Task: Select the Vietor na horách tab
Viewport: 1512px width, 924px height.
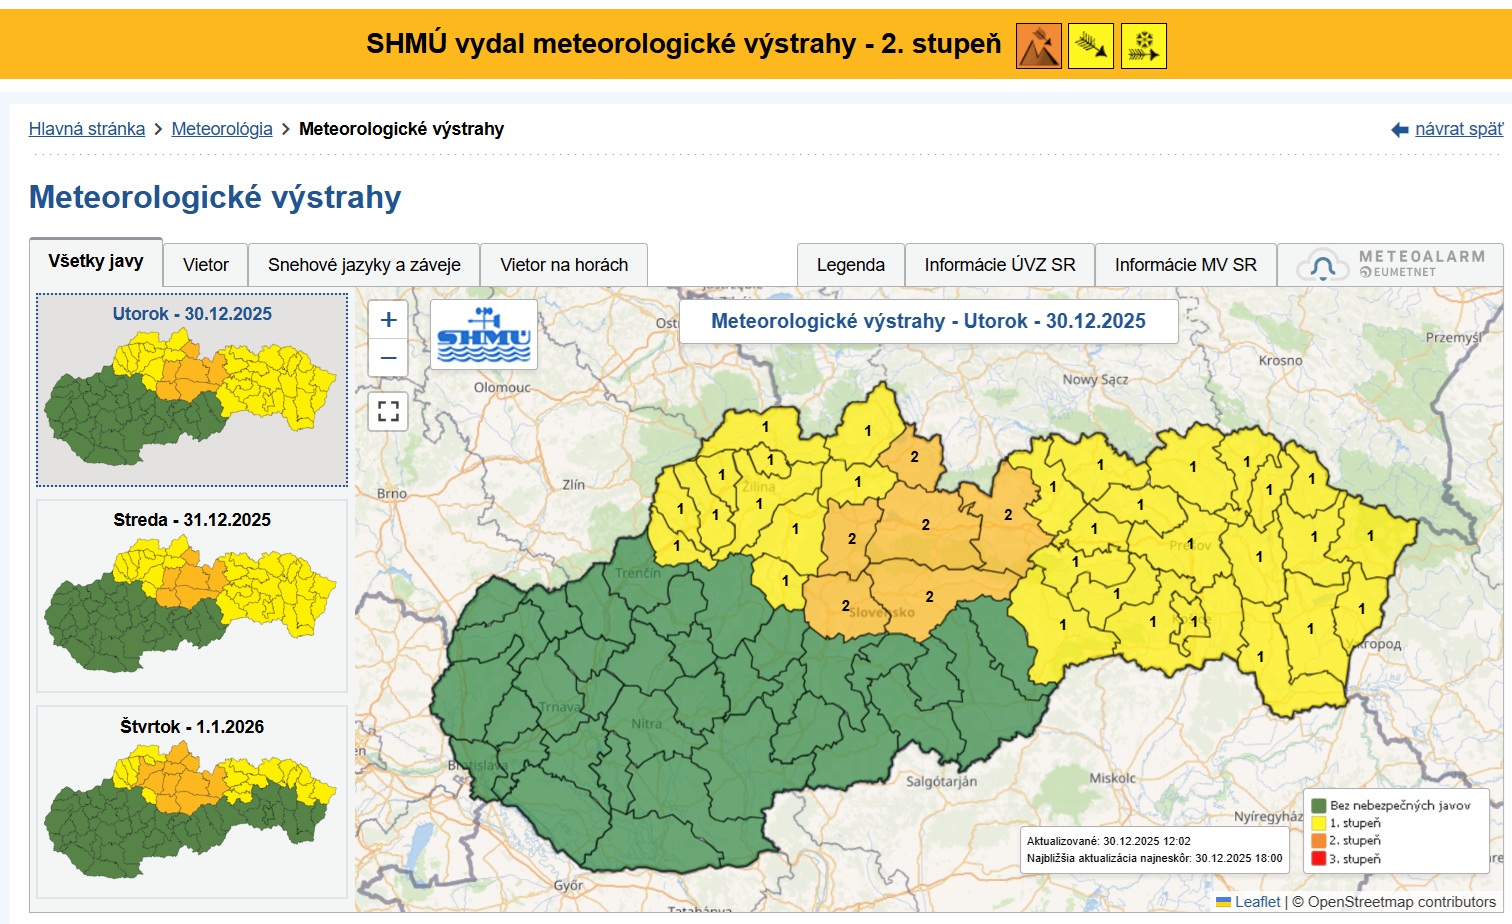Action: tap(564, 265)
